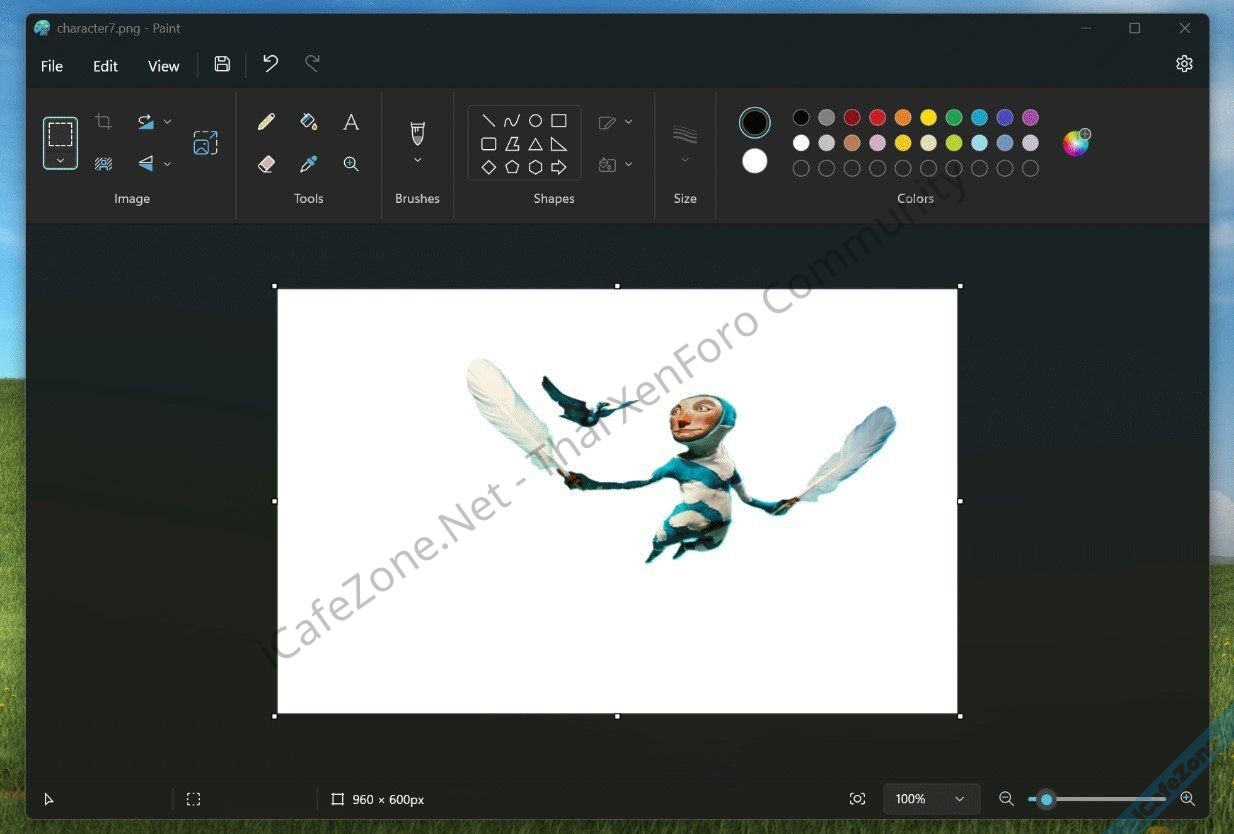This screenshot has width=1234, height=834.
Task: Expand the Brushes dropdown arrow
Action: [417, 160]
